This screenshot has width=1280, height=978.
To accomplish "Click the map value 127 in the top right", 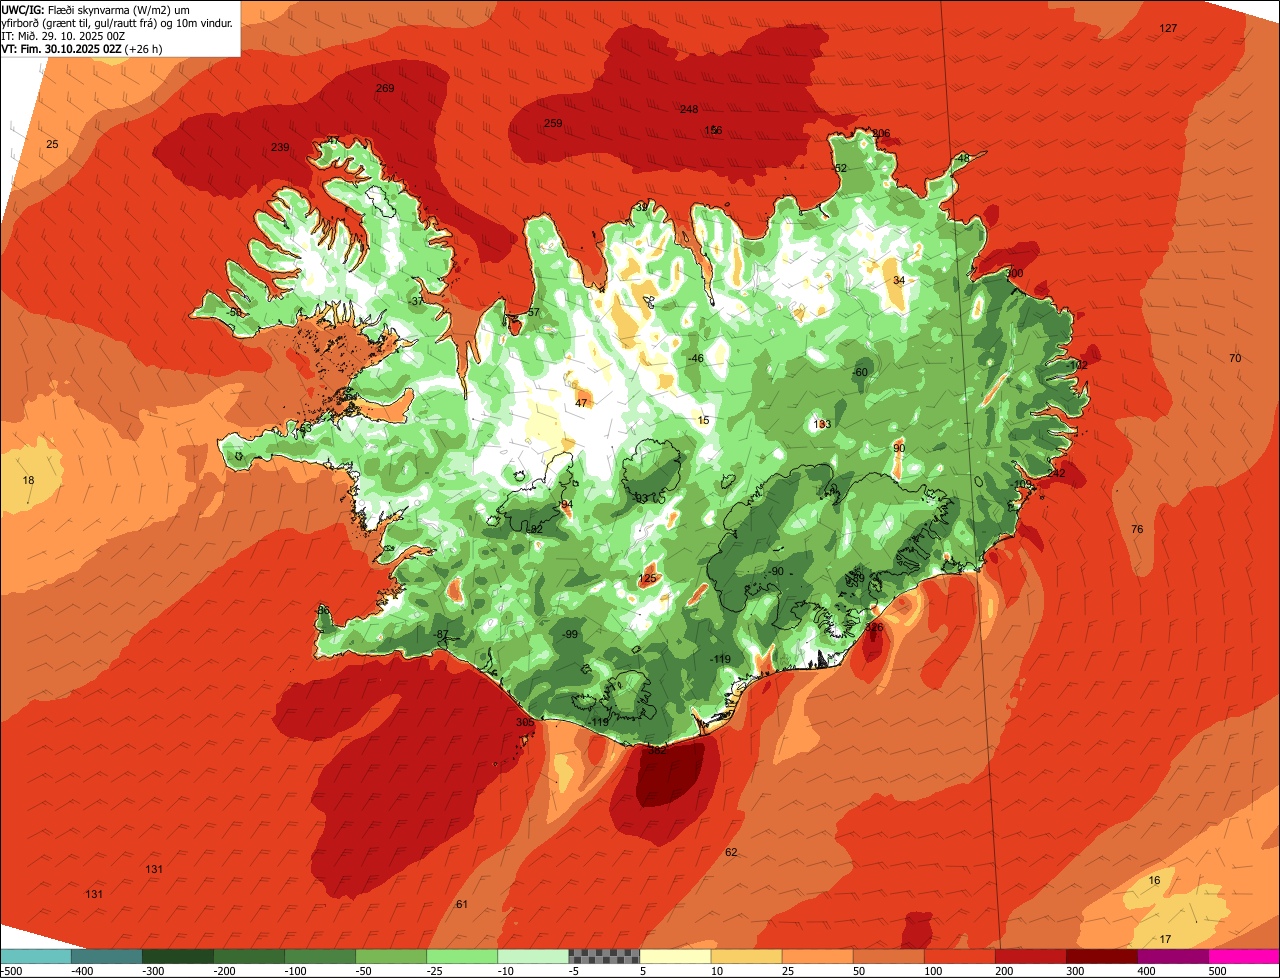I will 1168,28.
